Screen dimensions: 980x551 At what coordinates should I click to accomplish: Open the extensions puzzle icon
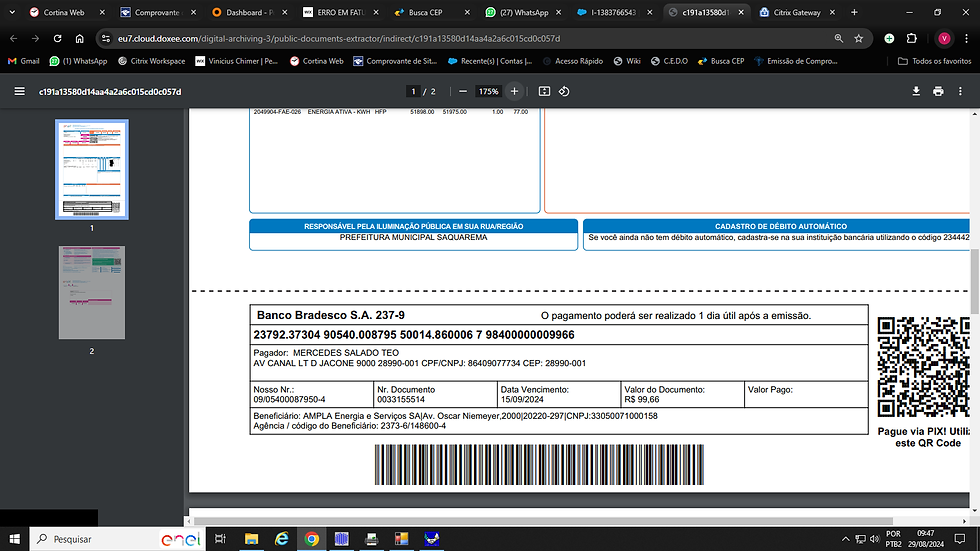click(912, 39)
